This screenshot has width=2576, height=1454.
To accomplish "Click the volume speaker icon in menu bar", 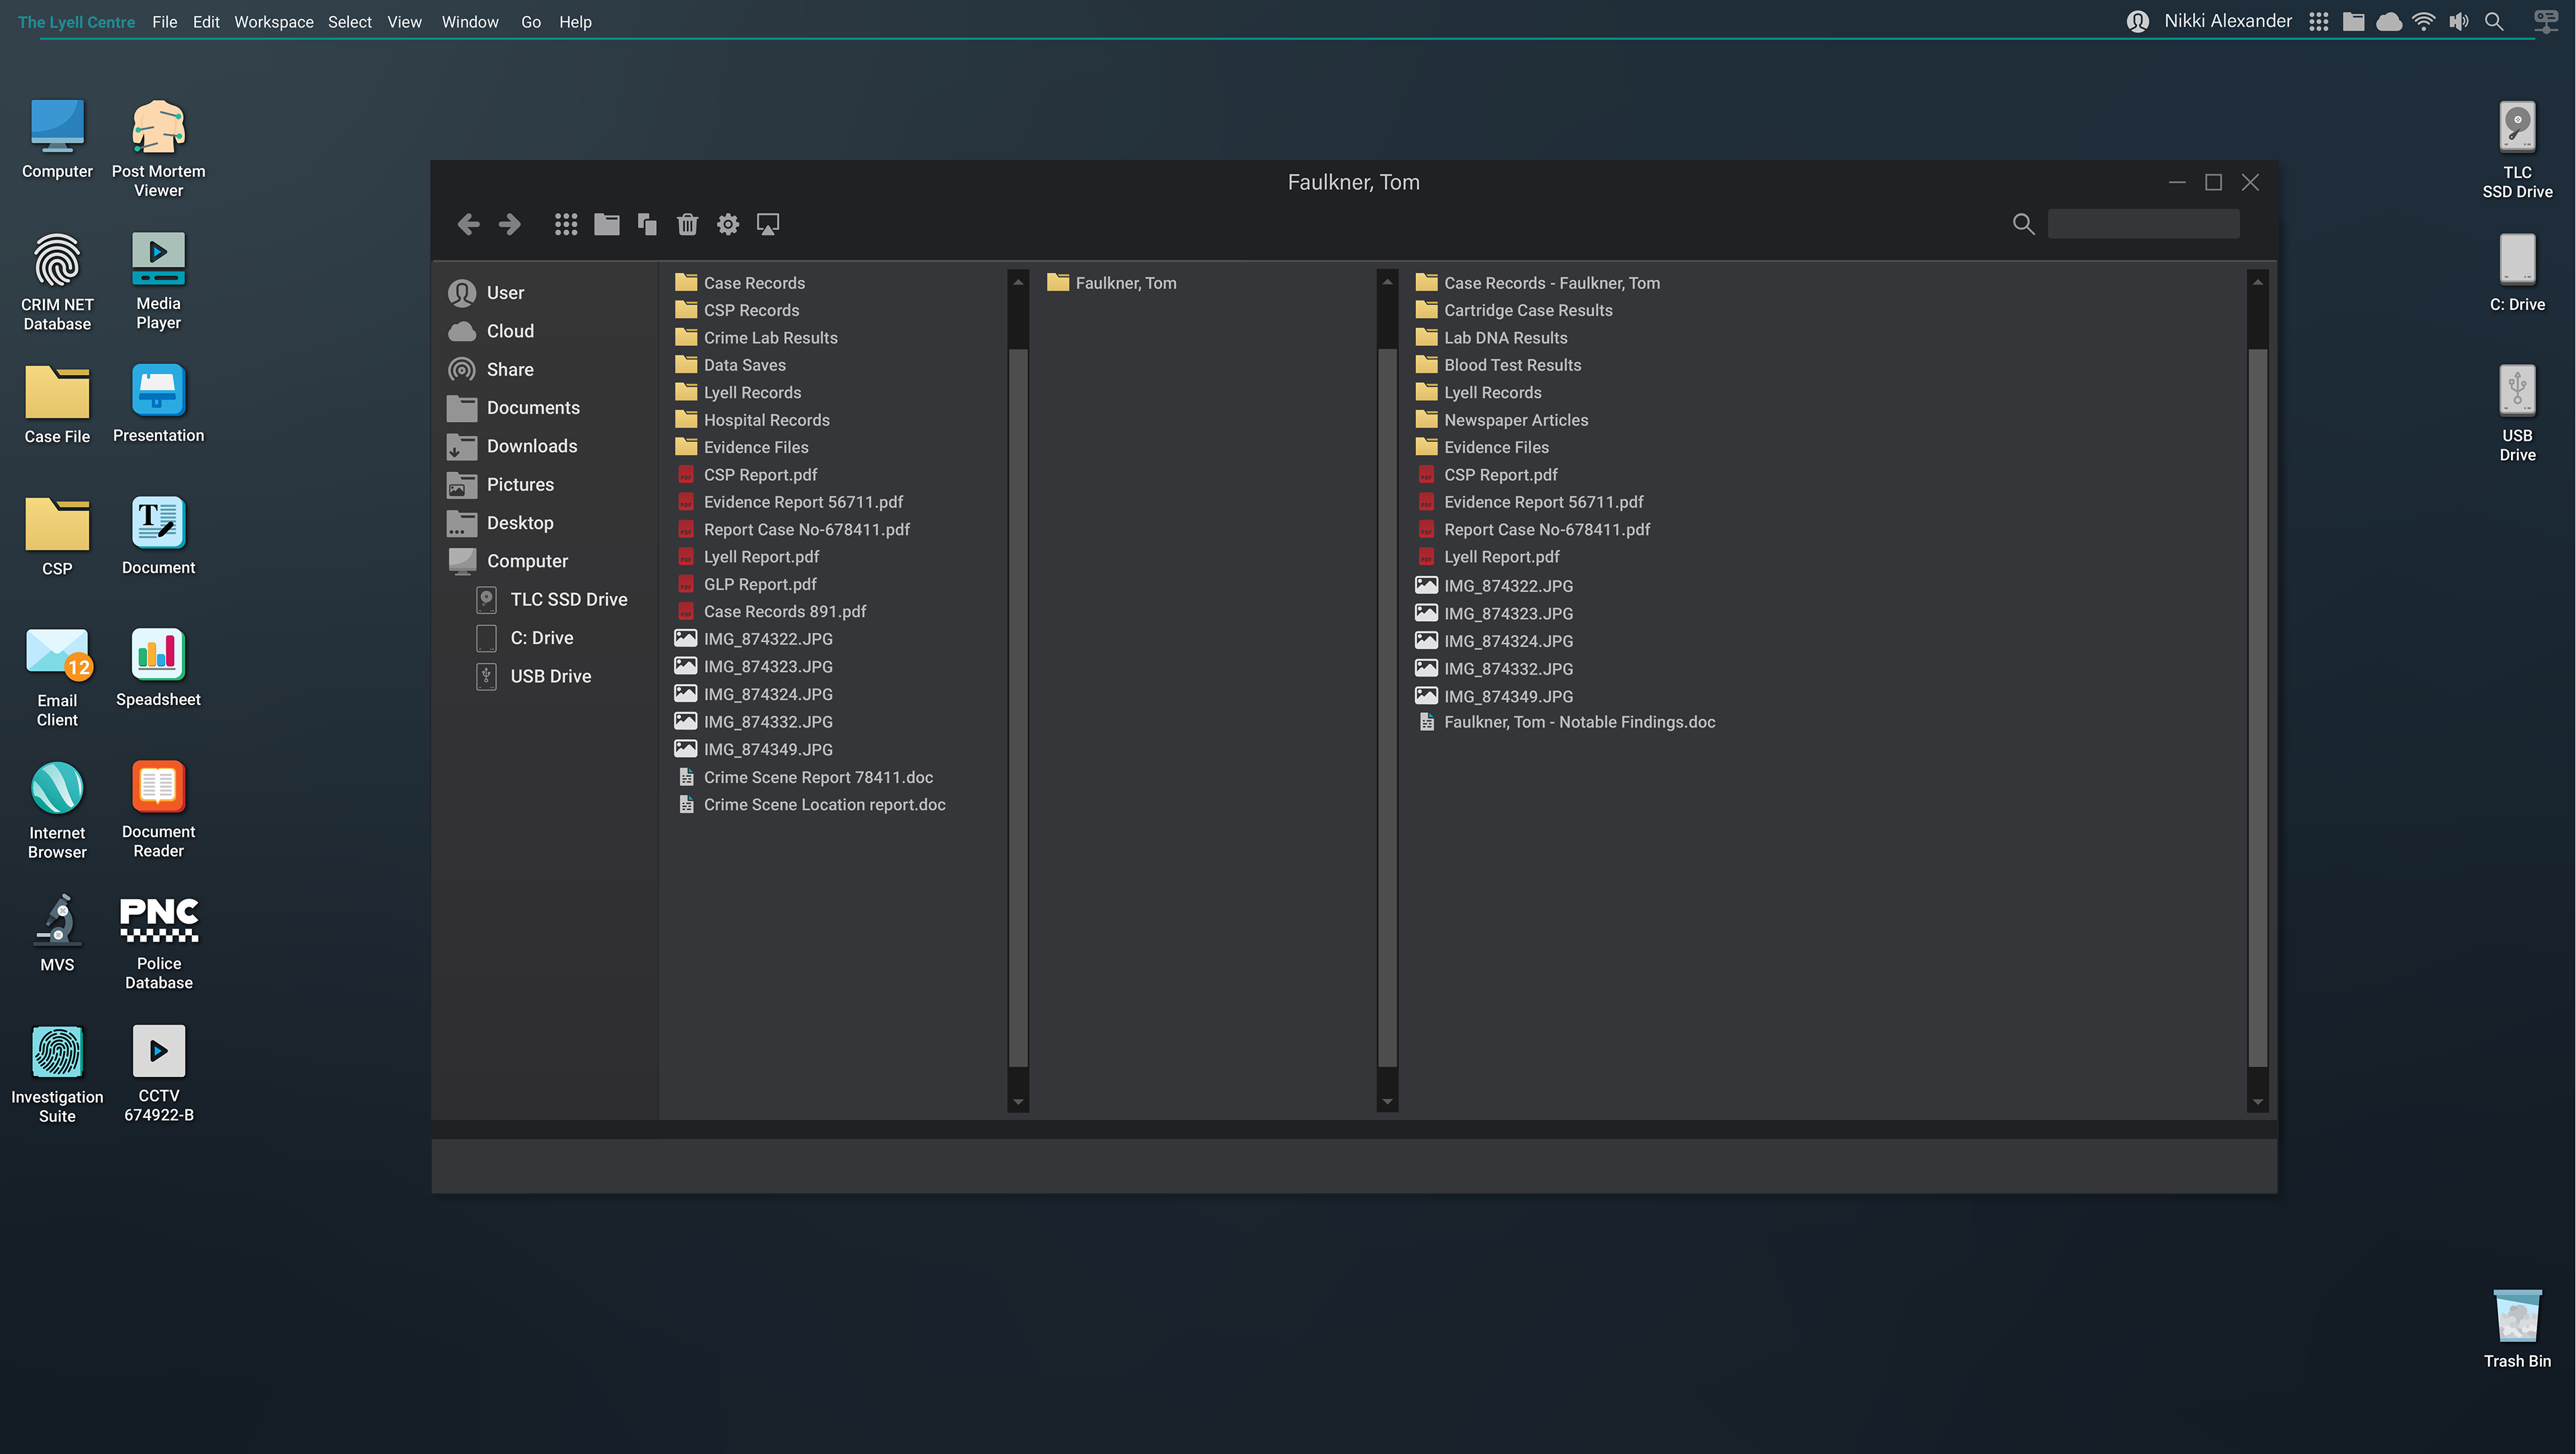I will (2459, 22).
